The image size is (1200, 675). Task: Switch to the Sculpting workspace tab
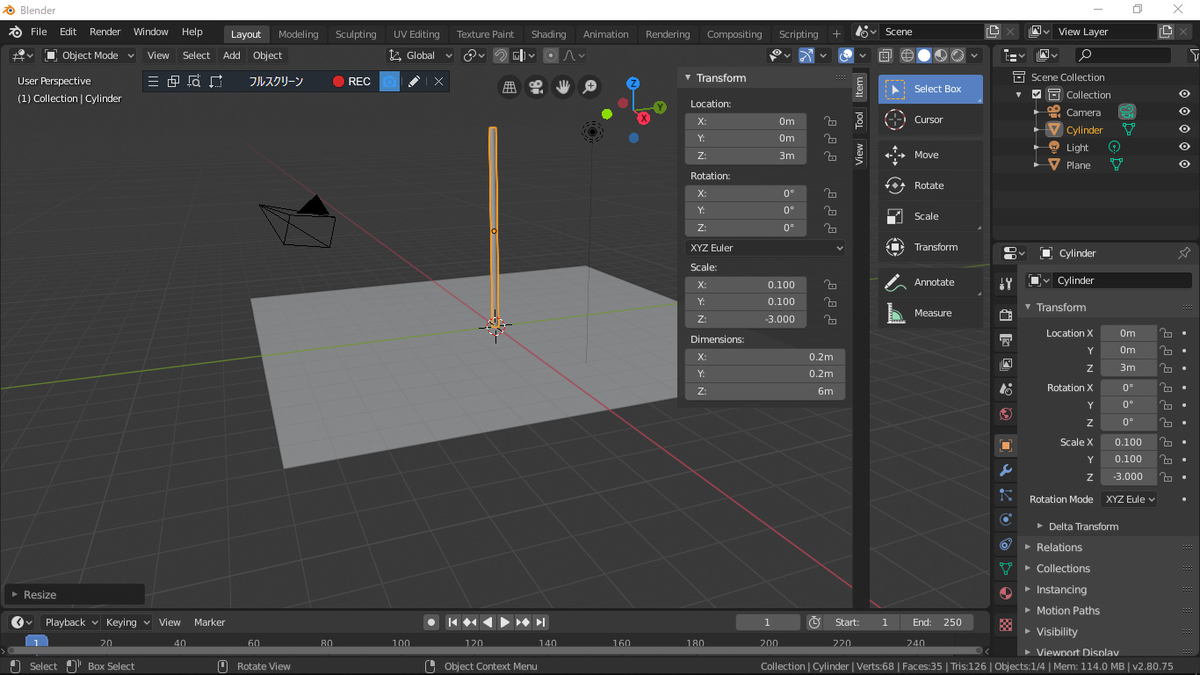[x=356, y=34]
